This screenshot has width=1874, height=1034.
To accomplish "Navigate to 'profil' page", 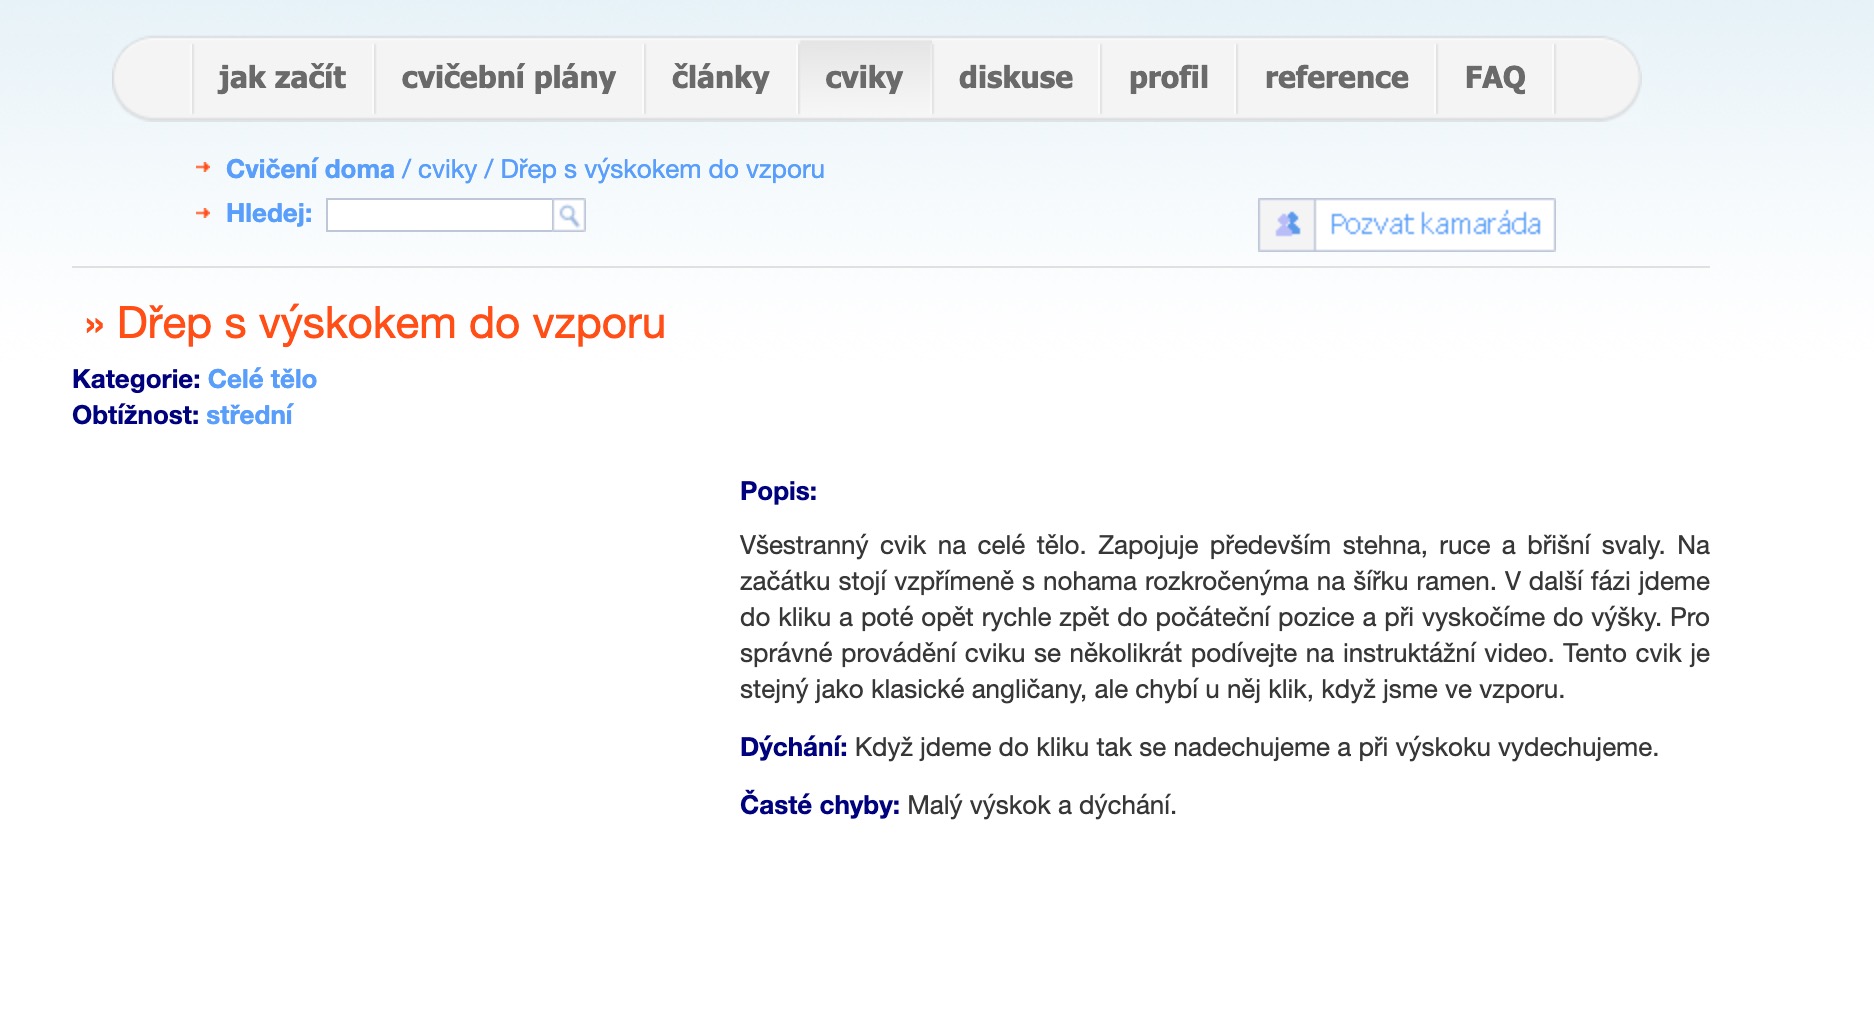I will click(1168, 78).
